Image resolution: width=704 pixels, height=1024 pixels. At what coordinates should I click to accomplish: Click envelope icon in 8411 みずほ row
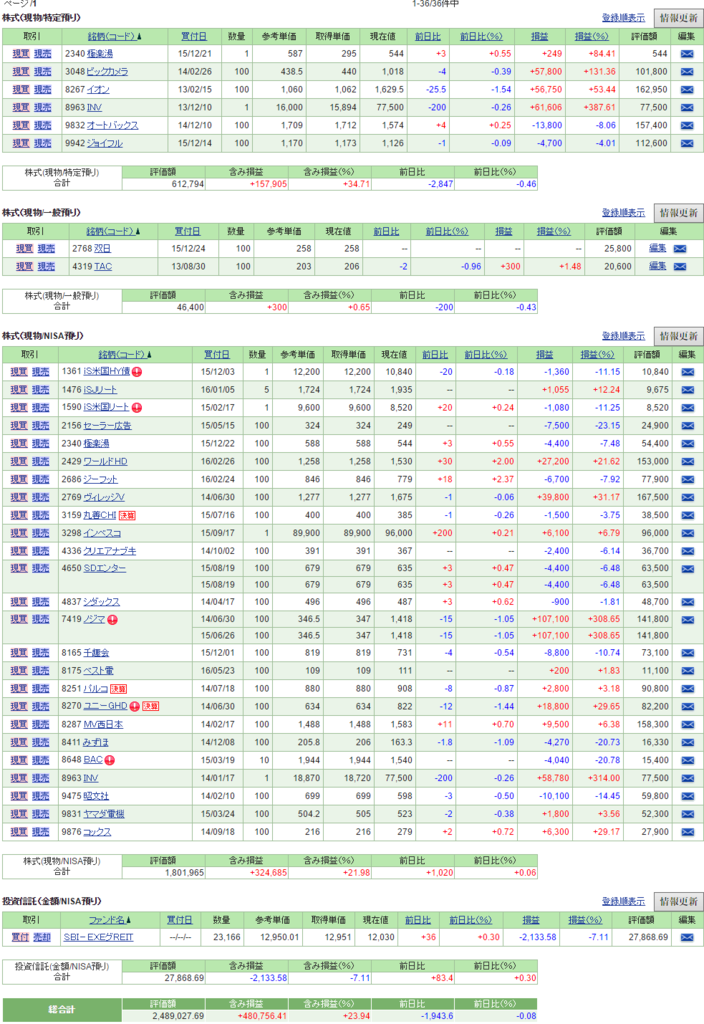686,743
